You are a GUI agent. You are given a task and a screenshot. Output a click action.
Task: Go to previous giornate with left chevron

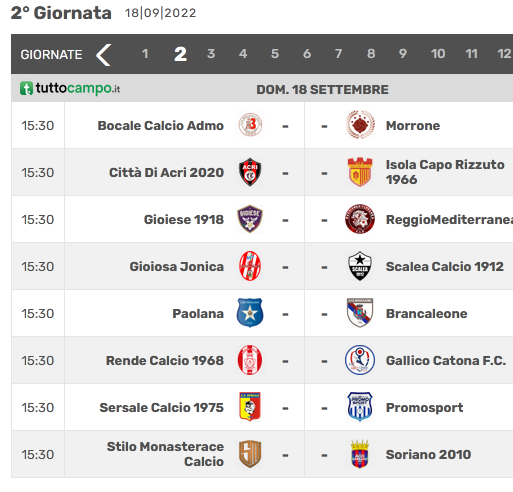tap(103, 55)
